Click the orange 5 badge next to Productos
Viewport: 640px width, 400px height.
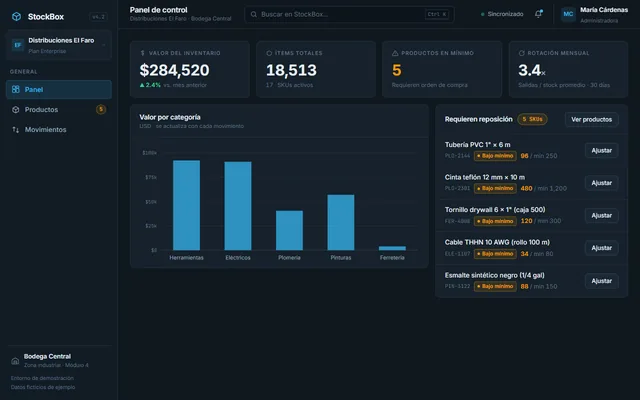click(101, 109)
